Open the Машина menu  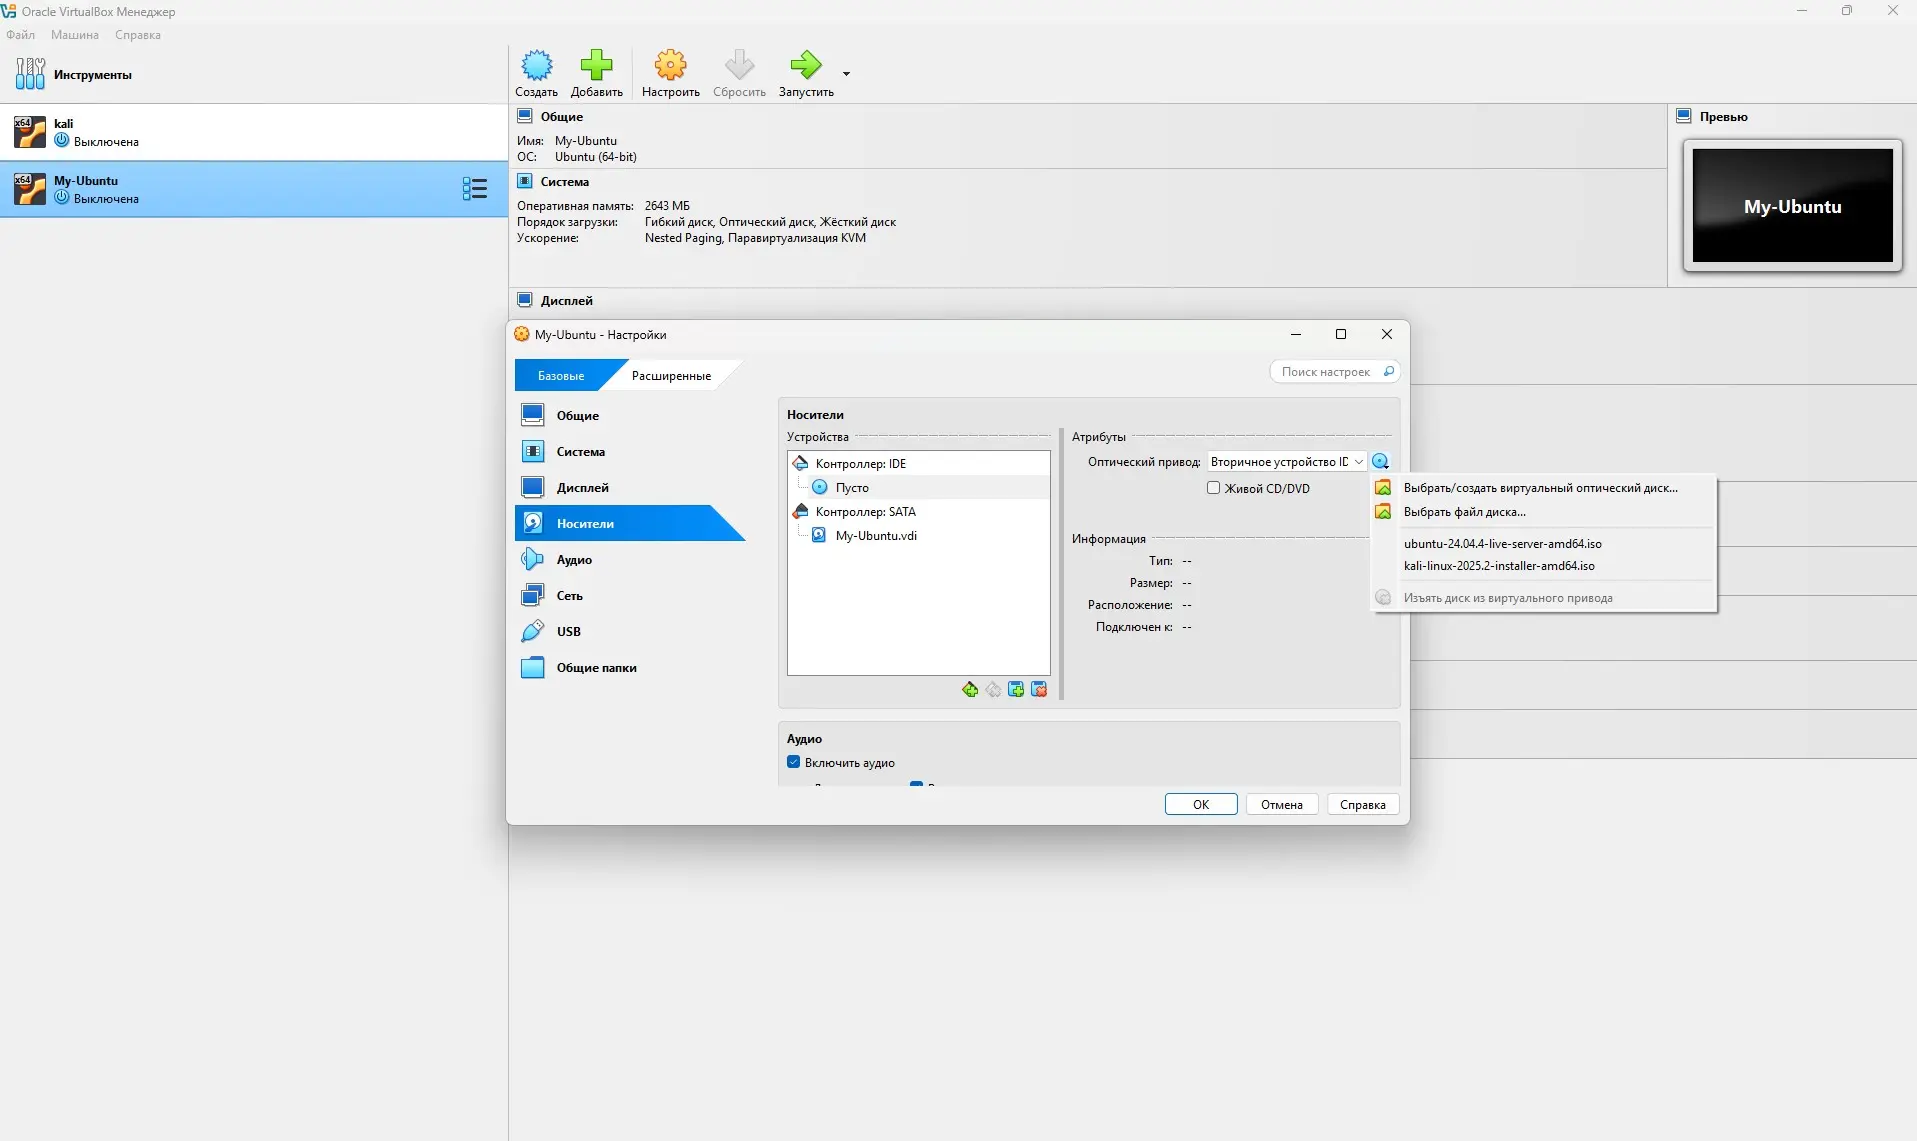click(75, 35)
